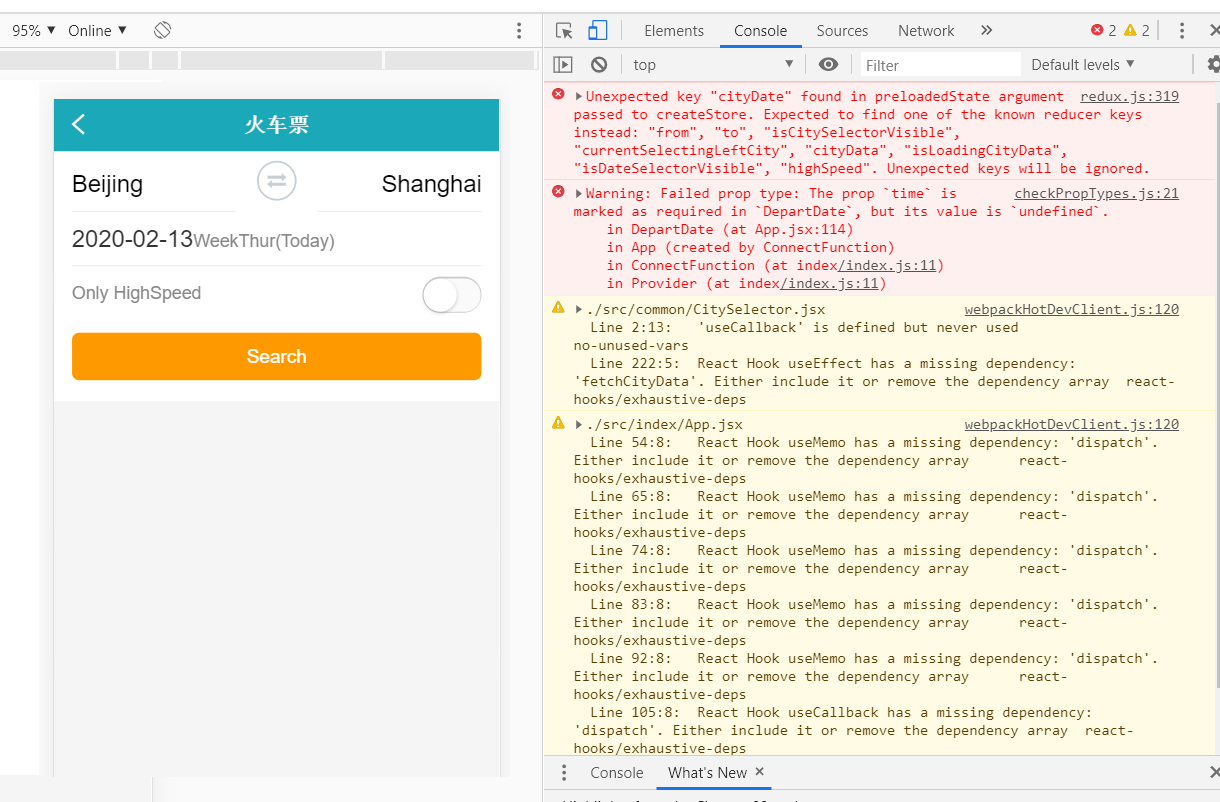This screenshot has width=1220, height=802.
Task: Click the back arrow in train ticket header
Action: (x=79, y=124)
